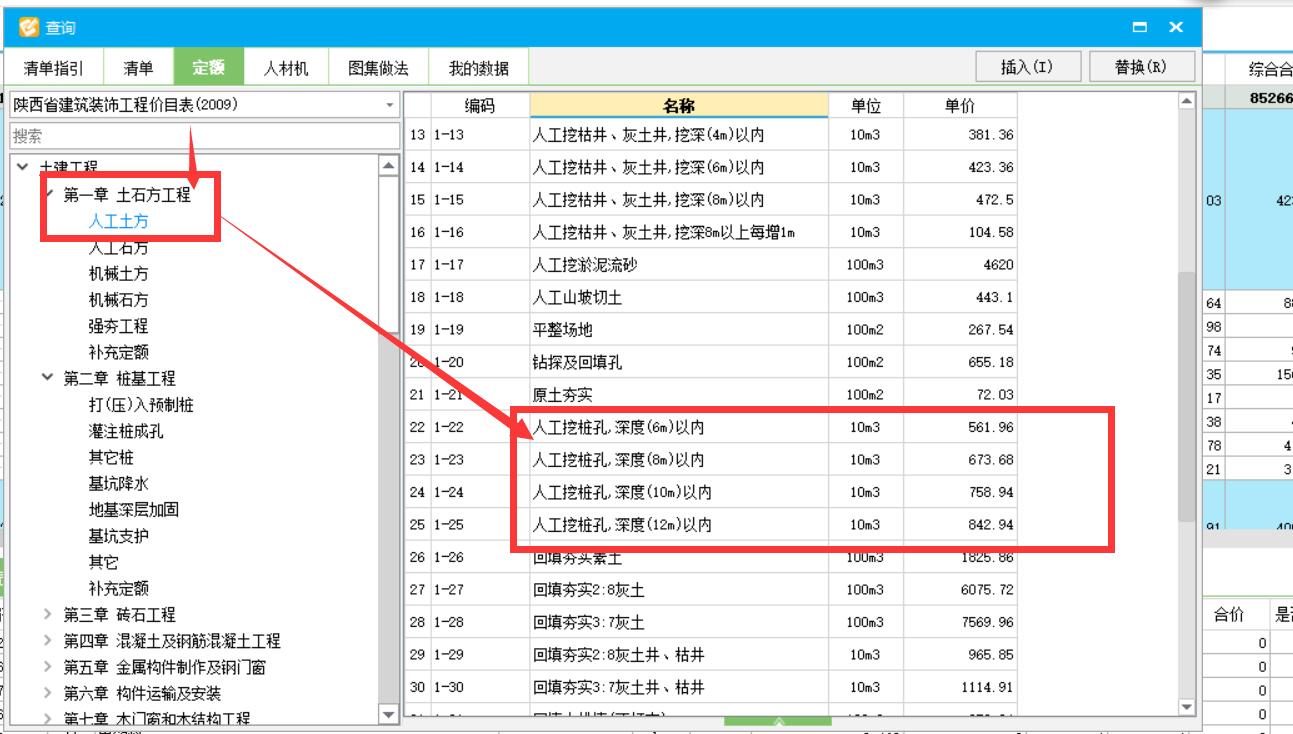Collapse the 第二章 桩基工程 chevron
The height and width of the screenshot is (734, 1293).
47,378
